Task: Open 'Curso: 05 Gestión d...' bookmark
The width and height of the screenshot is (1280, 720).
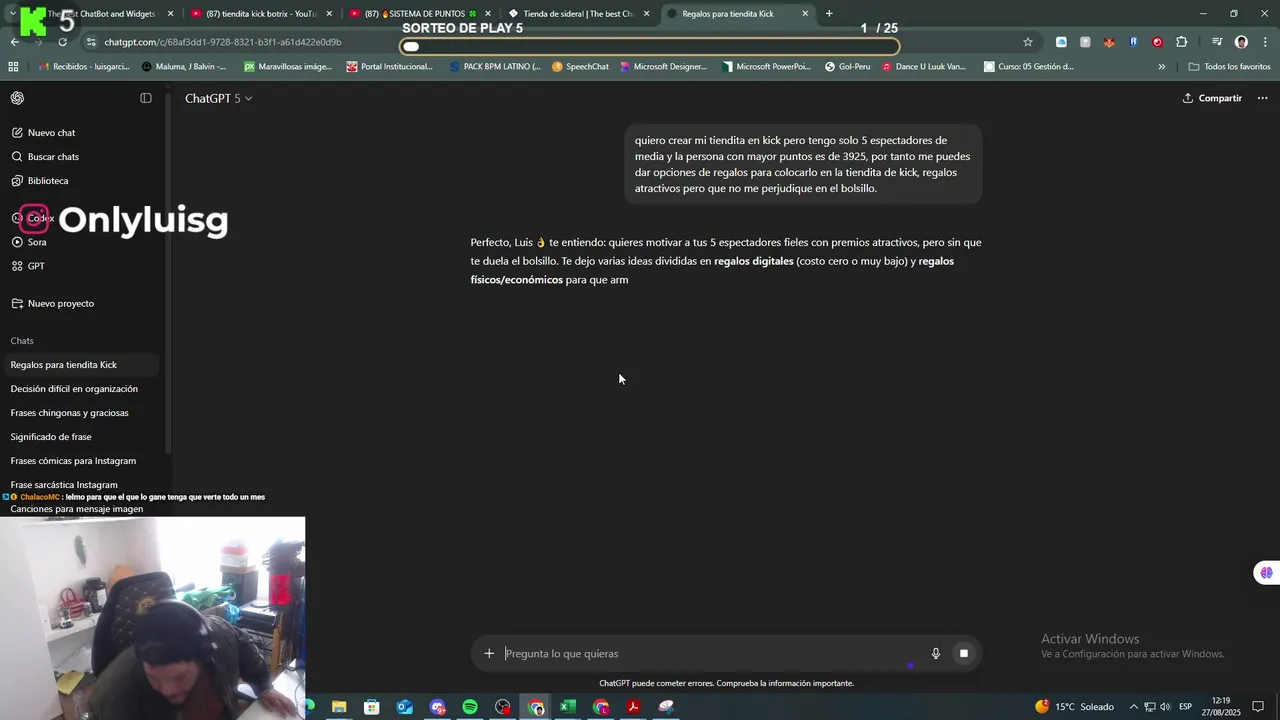Action: 1029,67
